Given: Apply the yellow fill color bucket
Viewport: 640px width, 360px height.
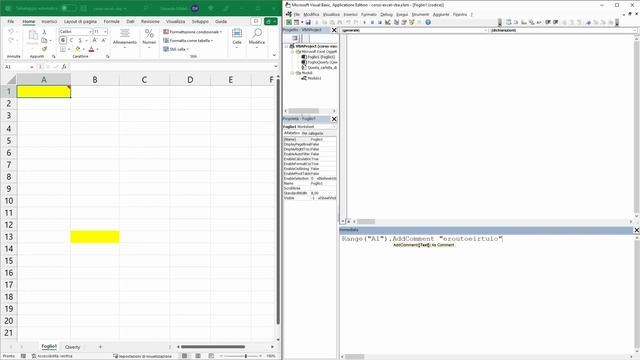Looking at the screenshot, I should (x=78, y=49).
